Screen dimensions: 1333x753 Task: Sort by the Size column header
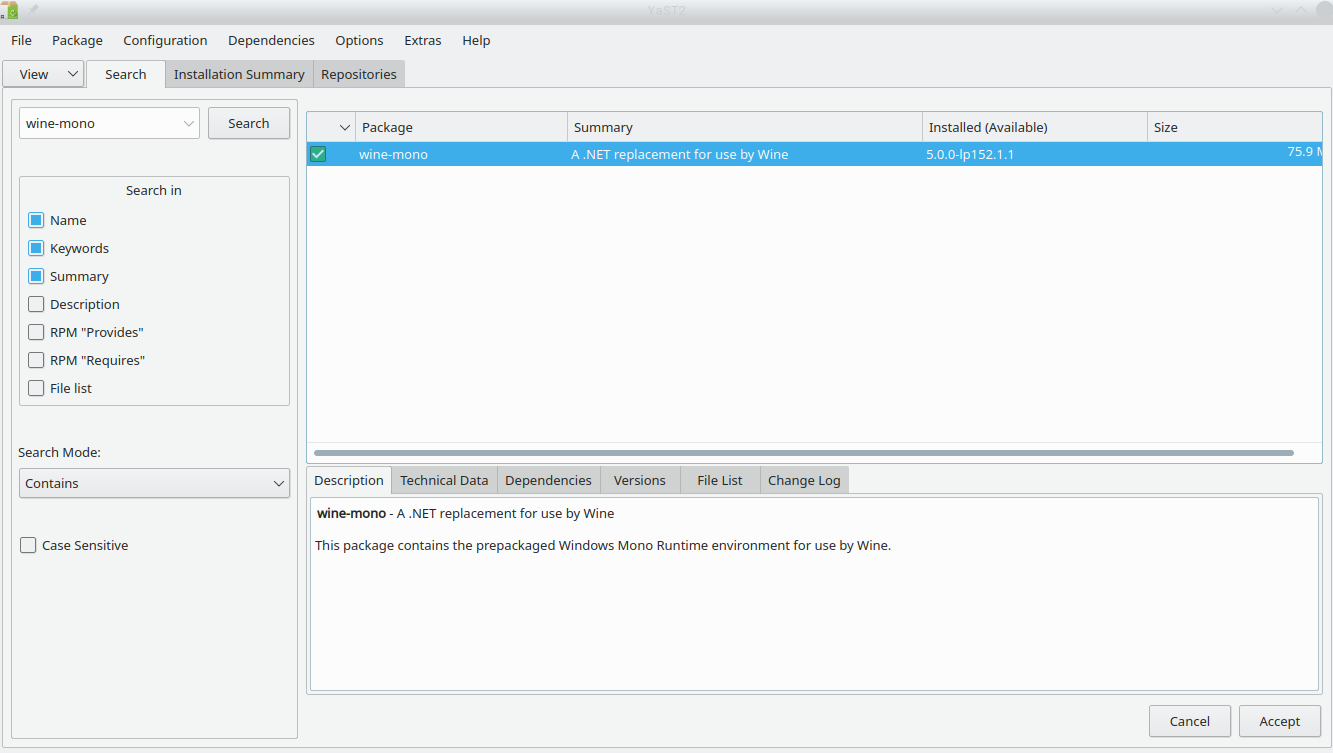coord(1235,127)
